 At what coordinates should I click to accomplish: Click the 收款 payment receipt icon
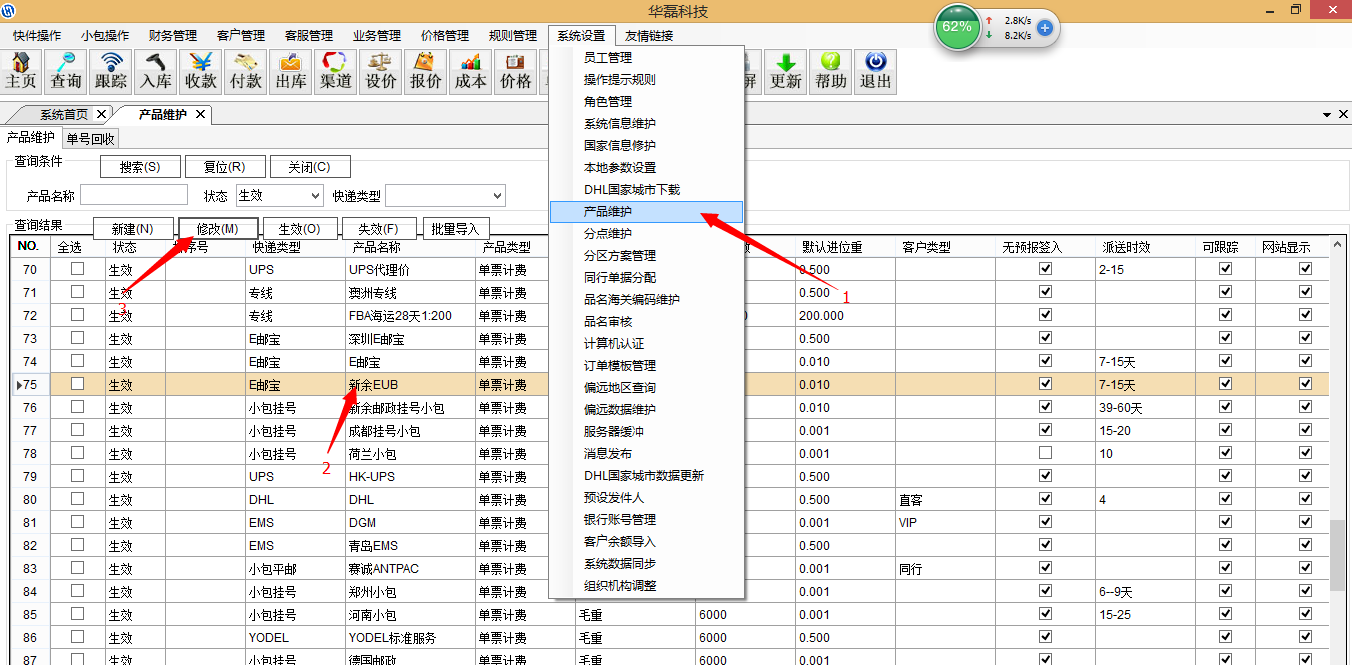(201, 71)
